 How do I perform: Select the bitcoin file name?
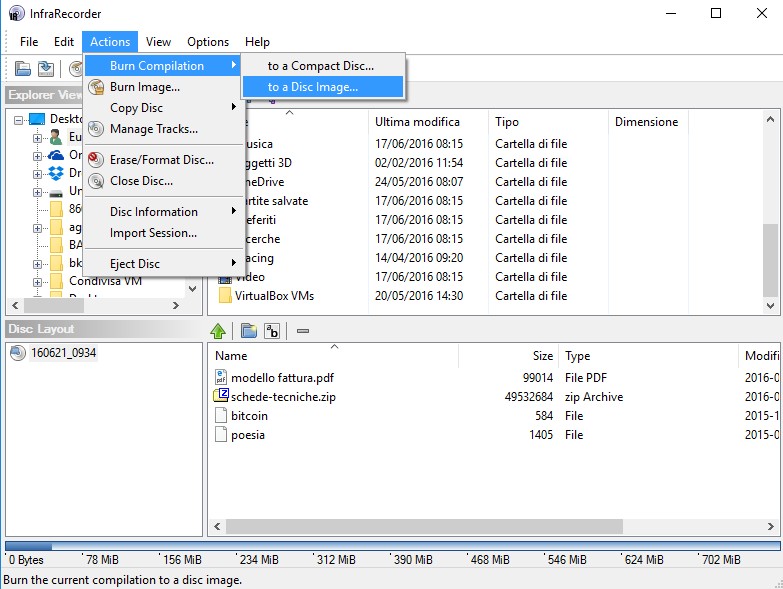coord(249,415)
